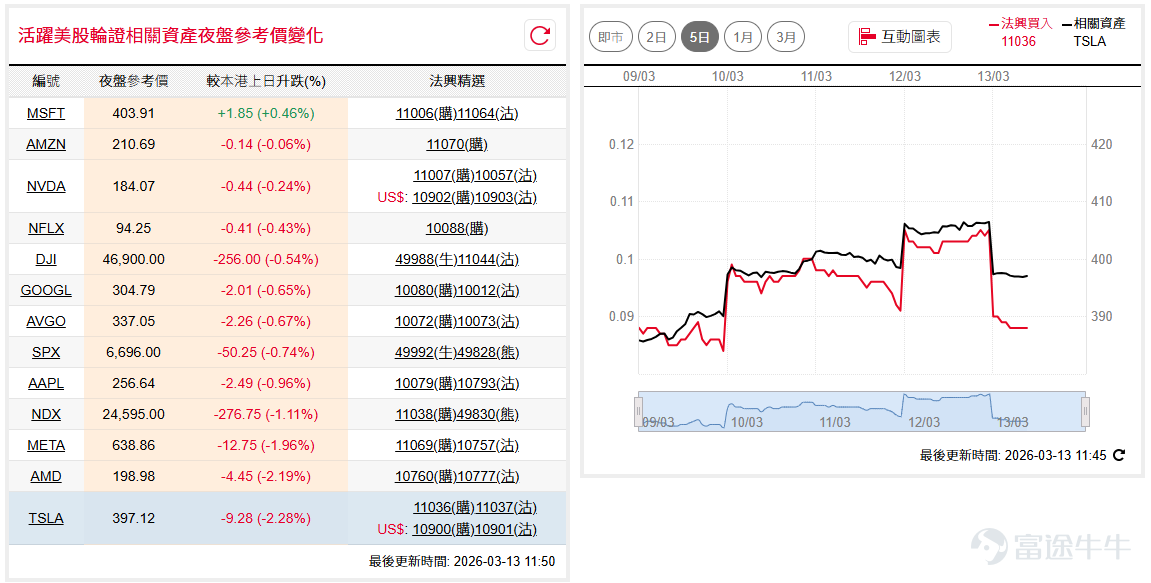Open the GOOGL ticker link
1151x583 pixels.
[46, 290]
